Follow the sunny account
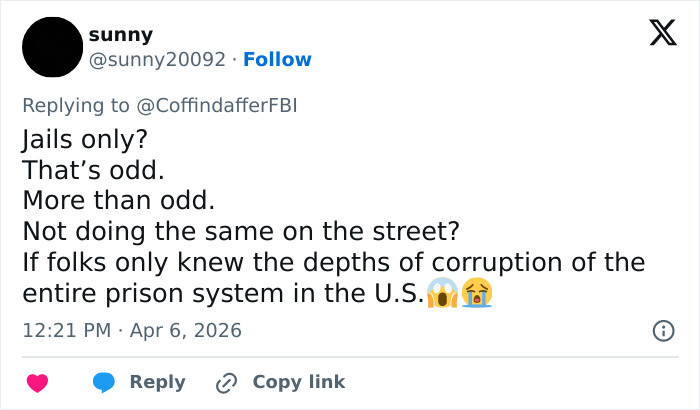The height and width of the screenshot is (410, 700). [x=277, y=60]
